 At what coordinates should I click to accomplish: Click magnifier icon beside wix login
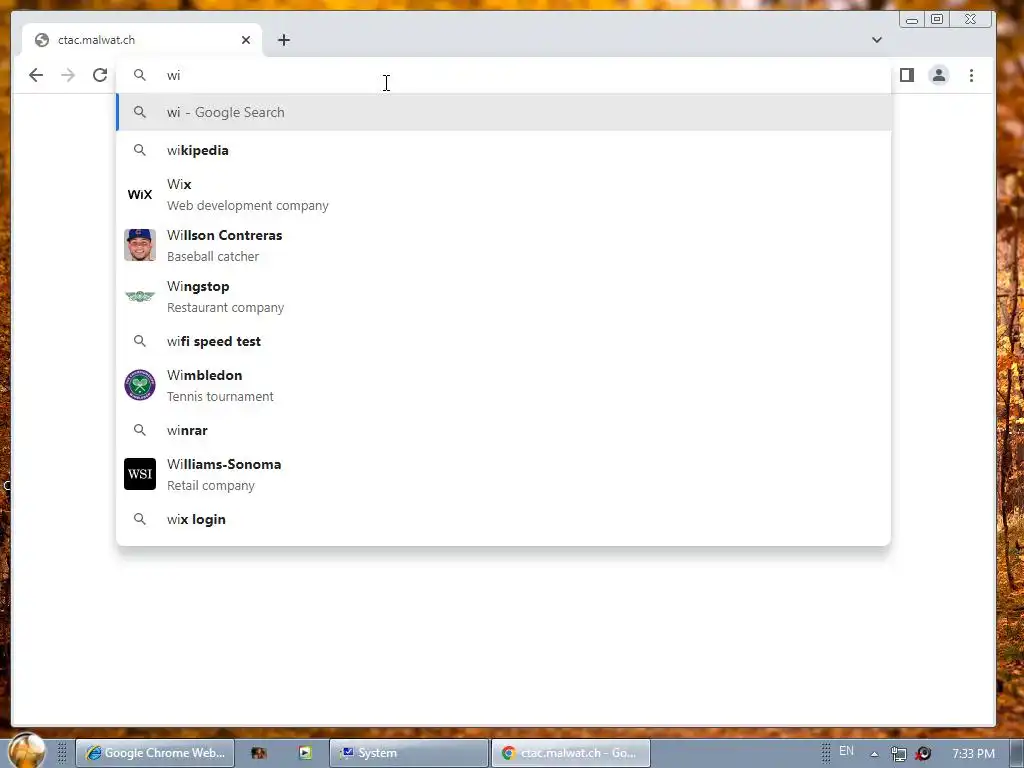tap(140, 519)
